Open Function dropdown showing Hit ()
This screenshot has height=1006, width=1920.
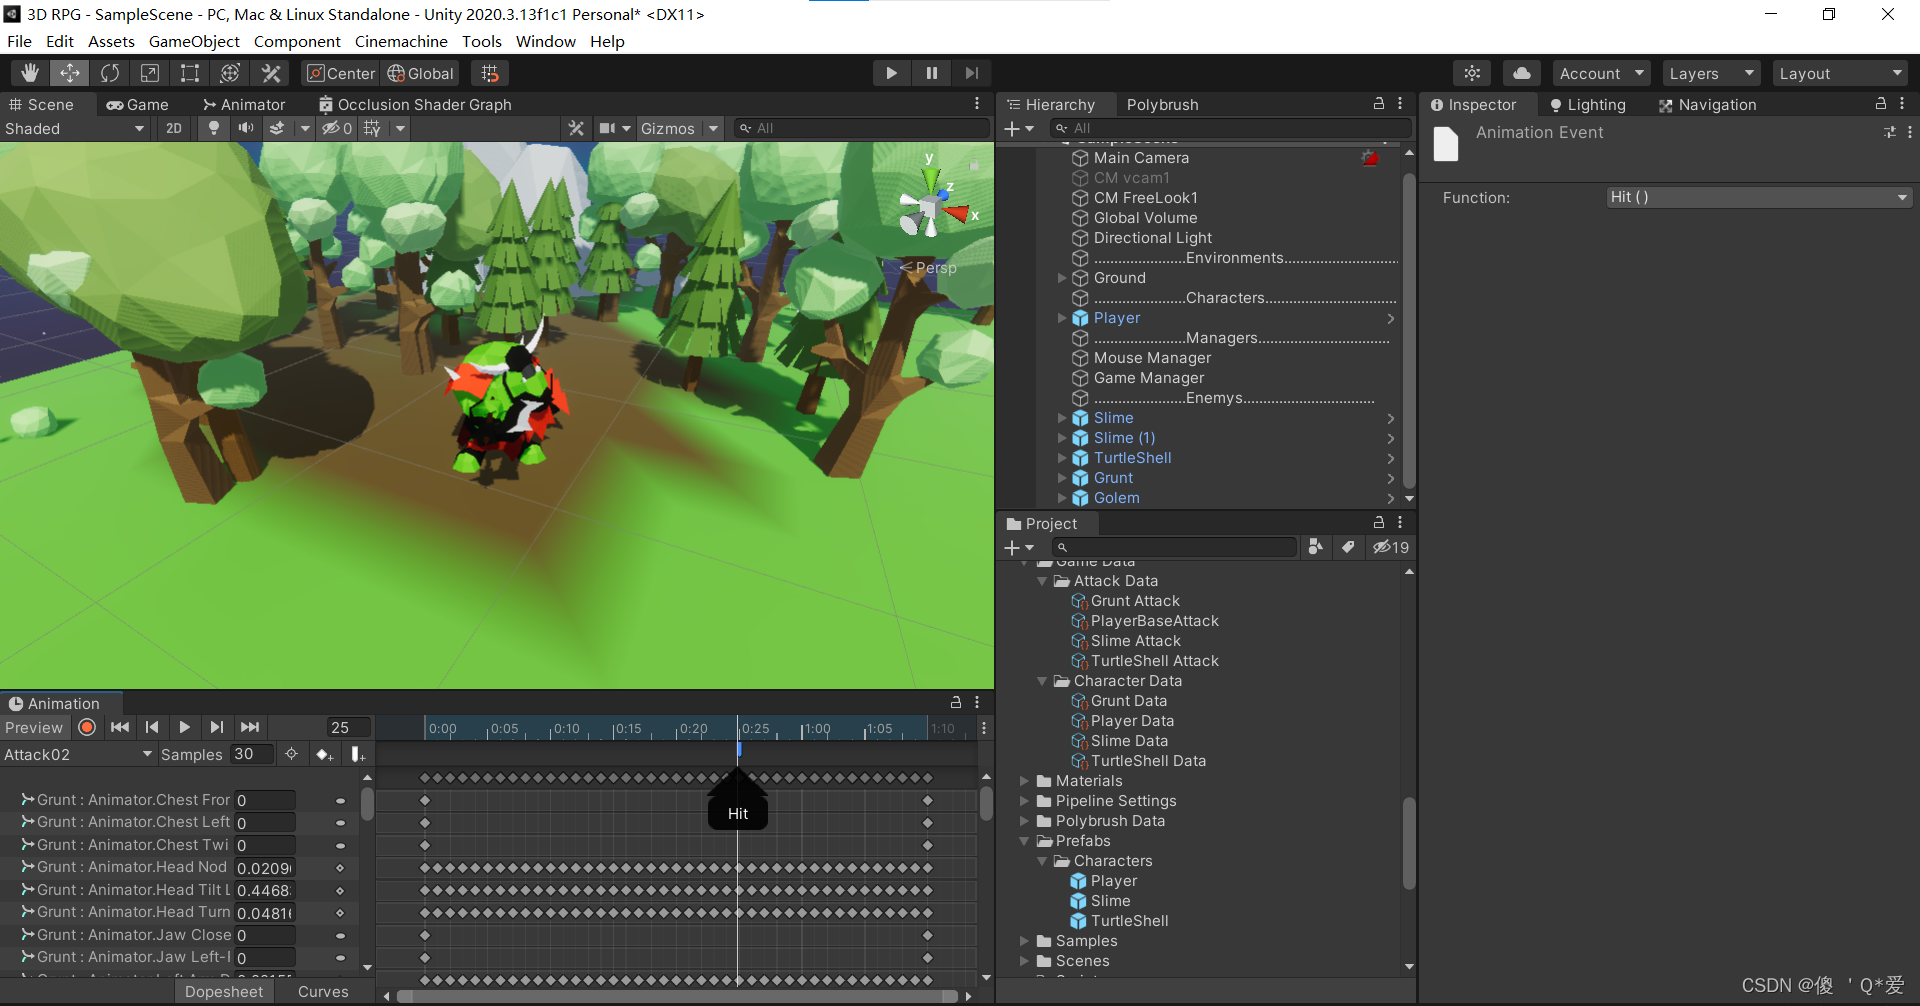click(1759, 197)
